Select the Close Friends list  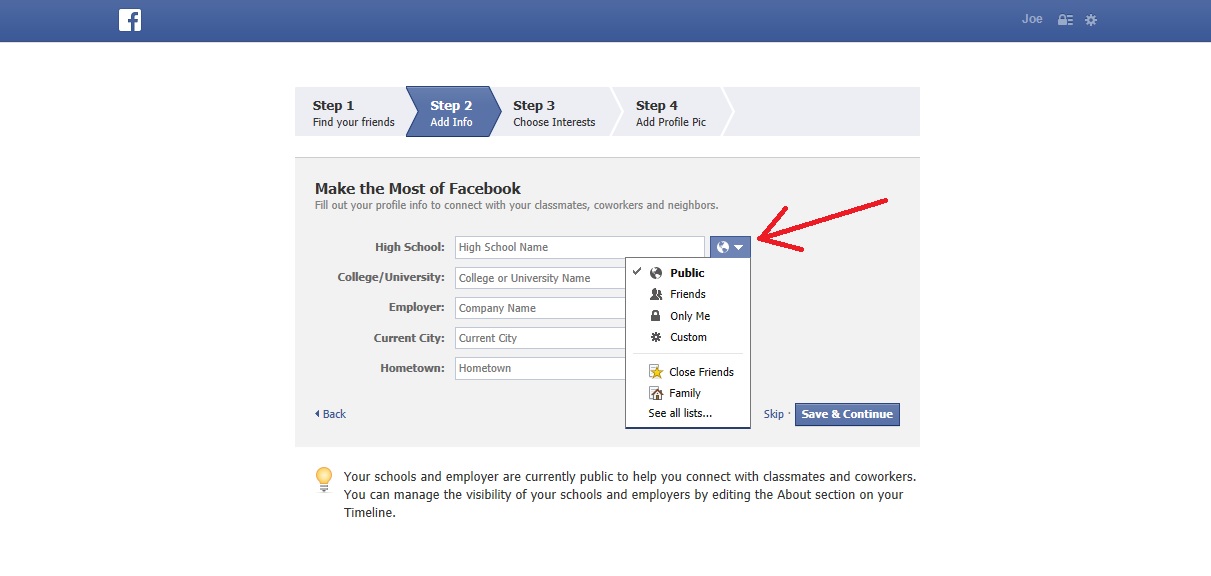point(688,372)
